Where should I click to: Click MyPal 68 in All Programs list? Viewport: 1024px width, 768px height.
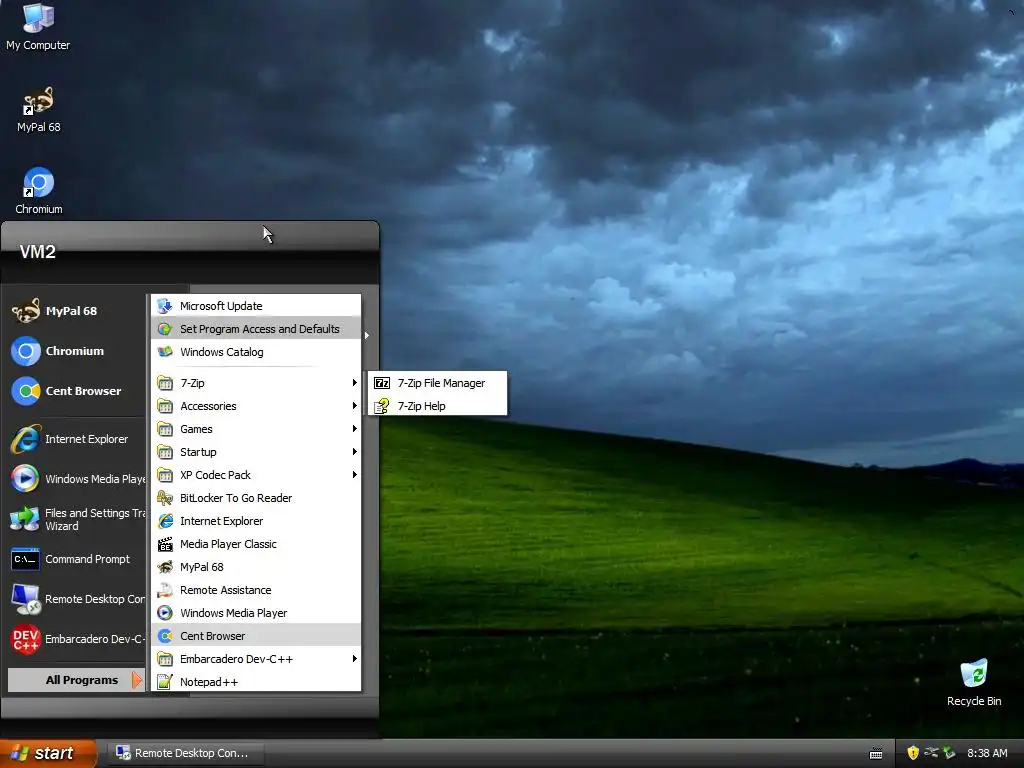pyautogui.click(x=256, y=567)
